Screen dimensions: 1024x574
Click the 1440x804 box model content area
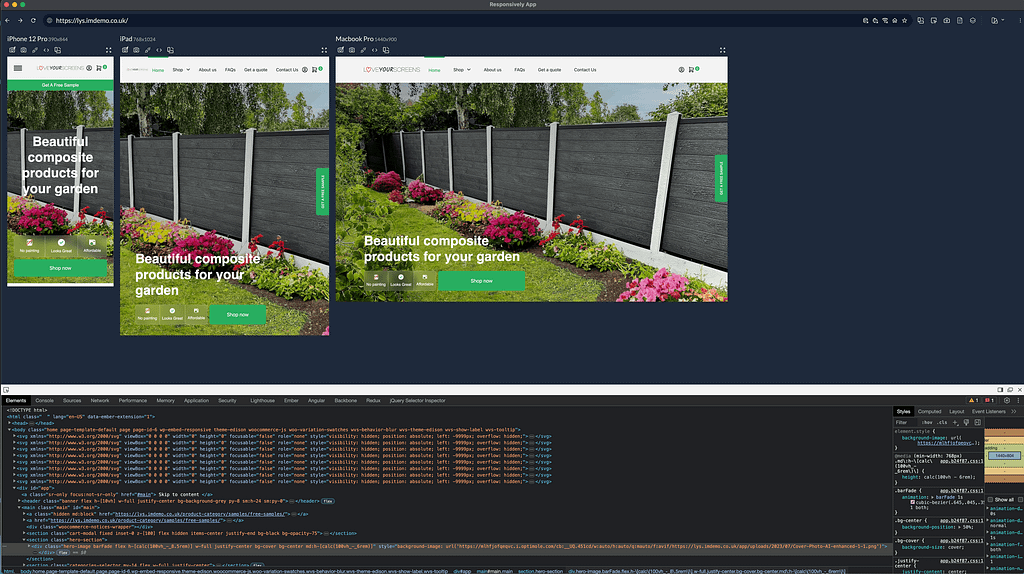(1004, 456)
